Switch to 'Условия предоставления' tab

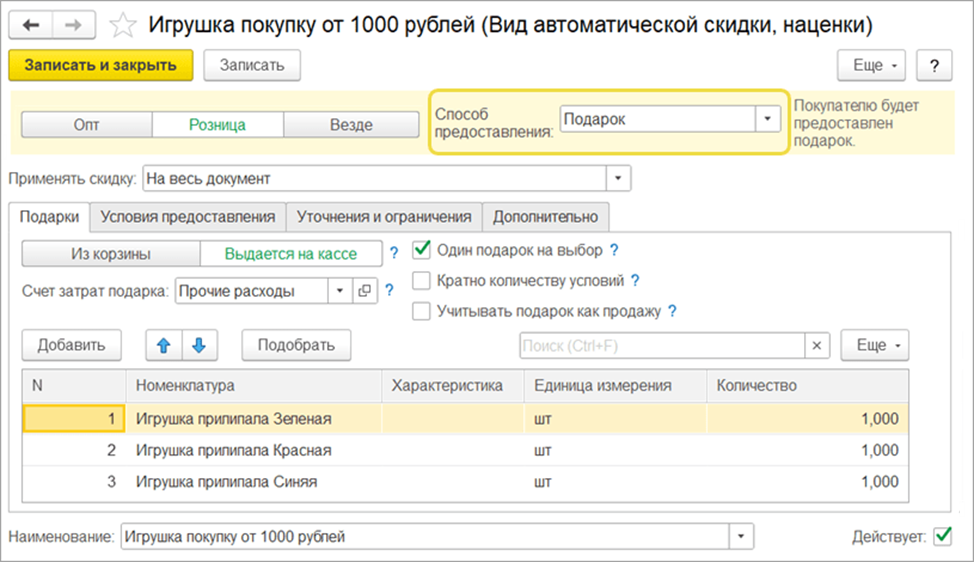coord(188,217)
